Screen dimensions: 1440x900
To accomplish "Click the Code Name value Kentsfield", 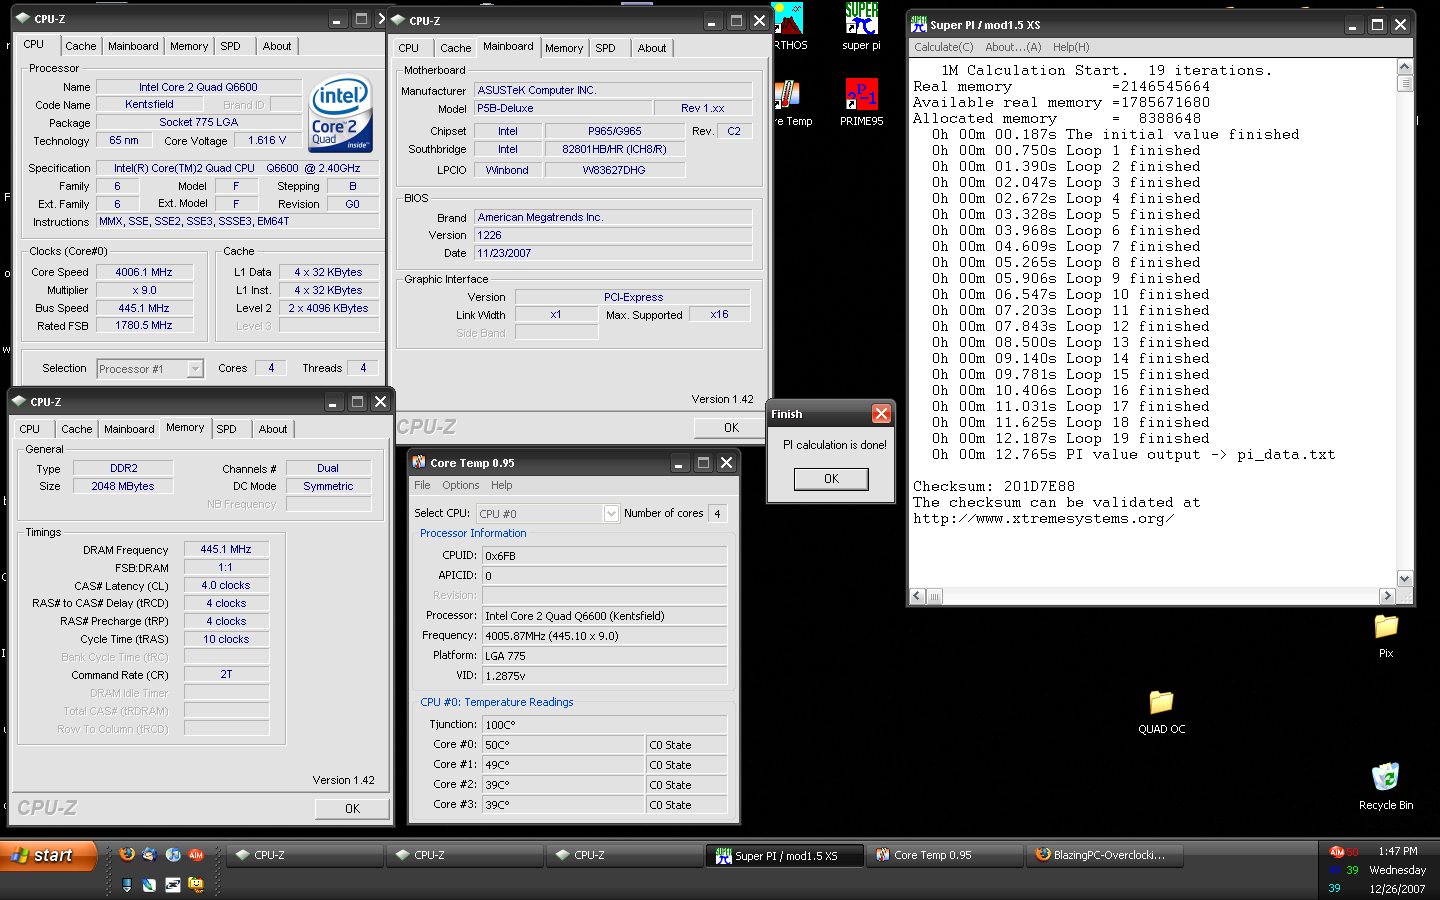I will 149,104.
